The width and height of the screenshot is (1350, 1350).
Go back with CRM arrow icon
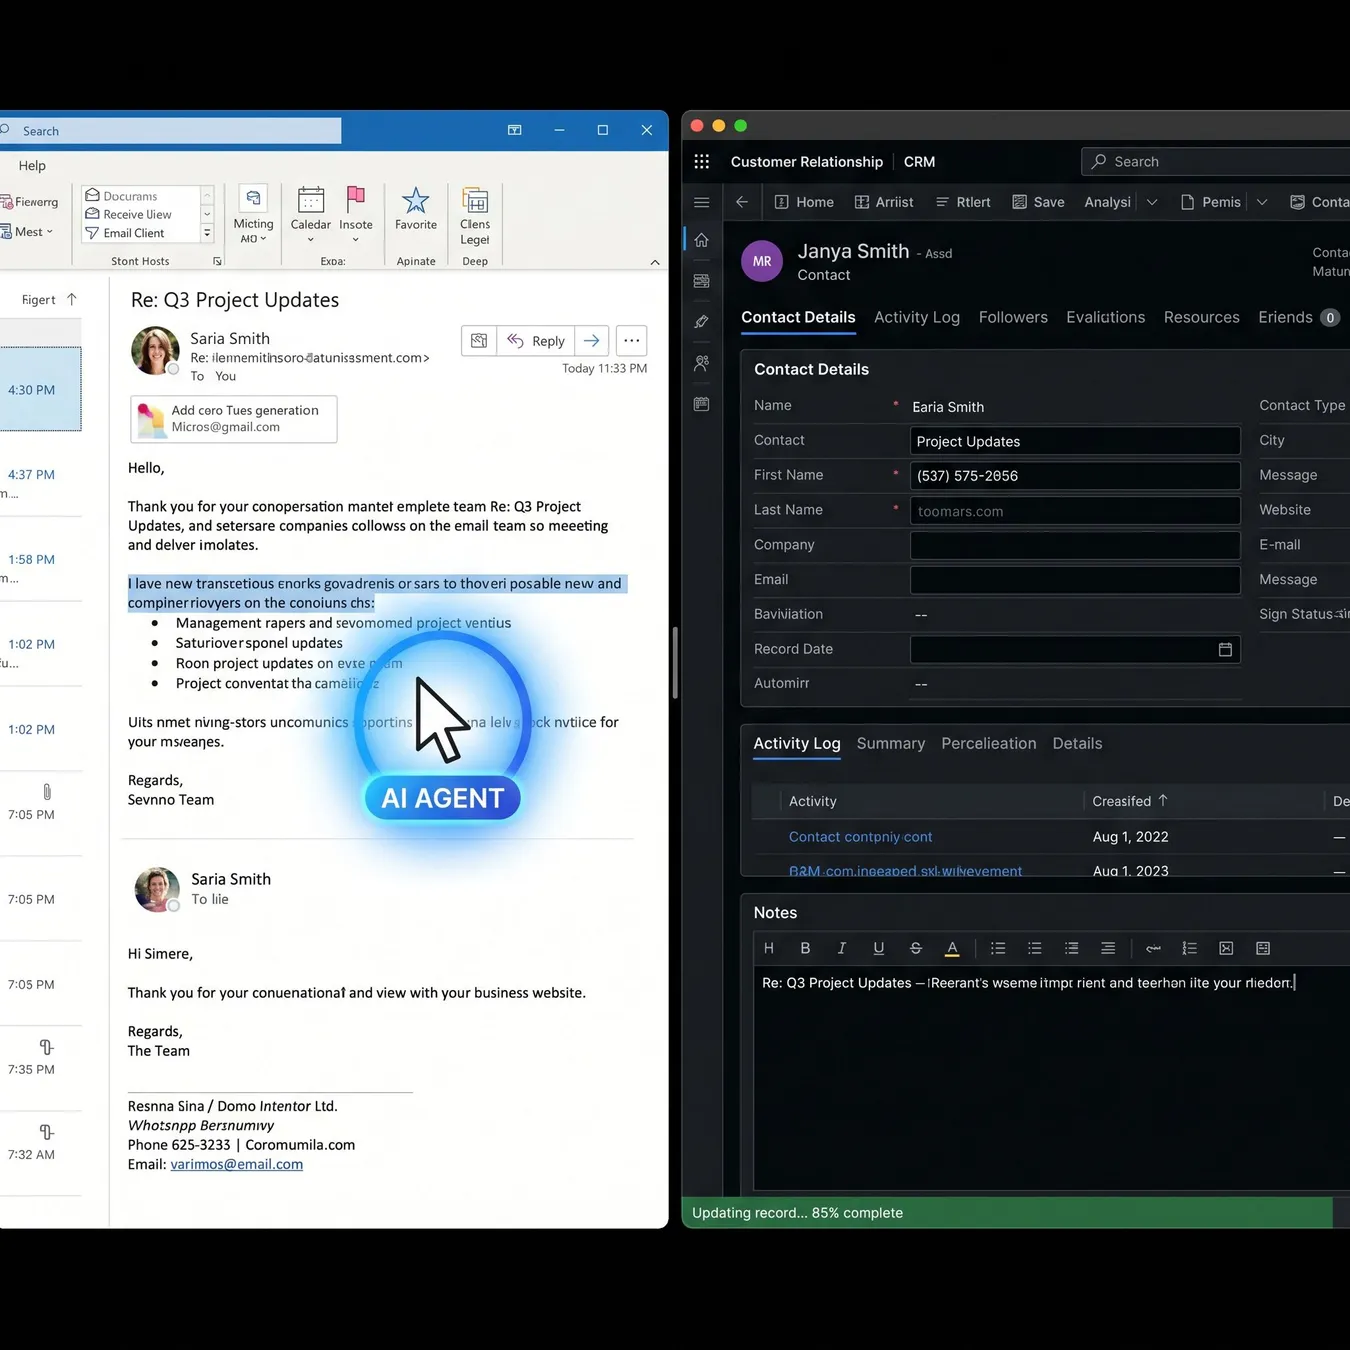[x=742, y=202]
